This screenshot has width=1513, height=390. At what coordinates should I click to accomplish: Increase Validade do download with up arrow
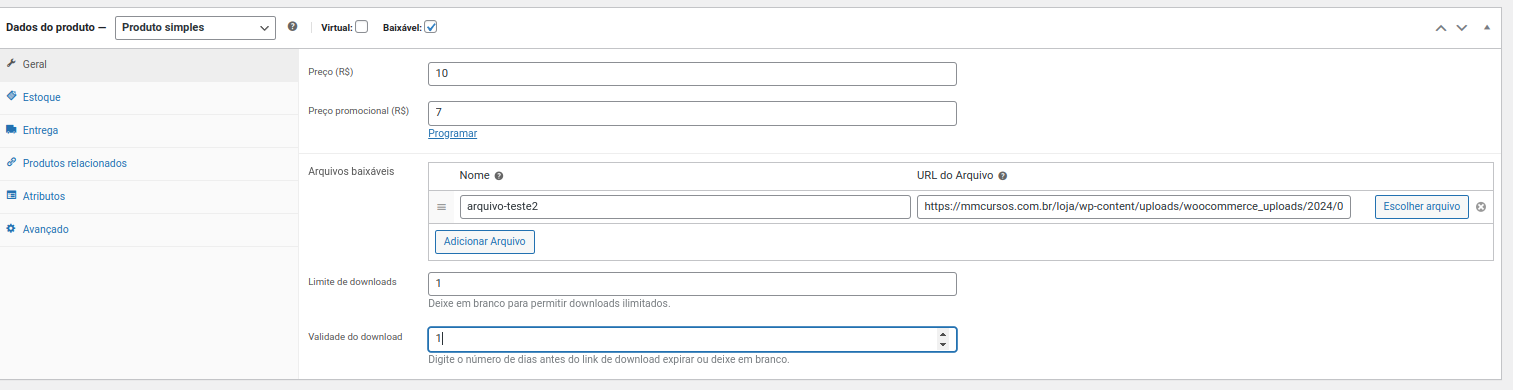tap(942, 335)
